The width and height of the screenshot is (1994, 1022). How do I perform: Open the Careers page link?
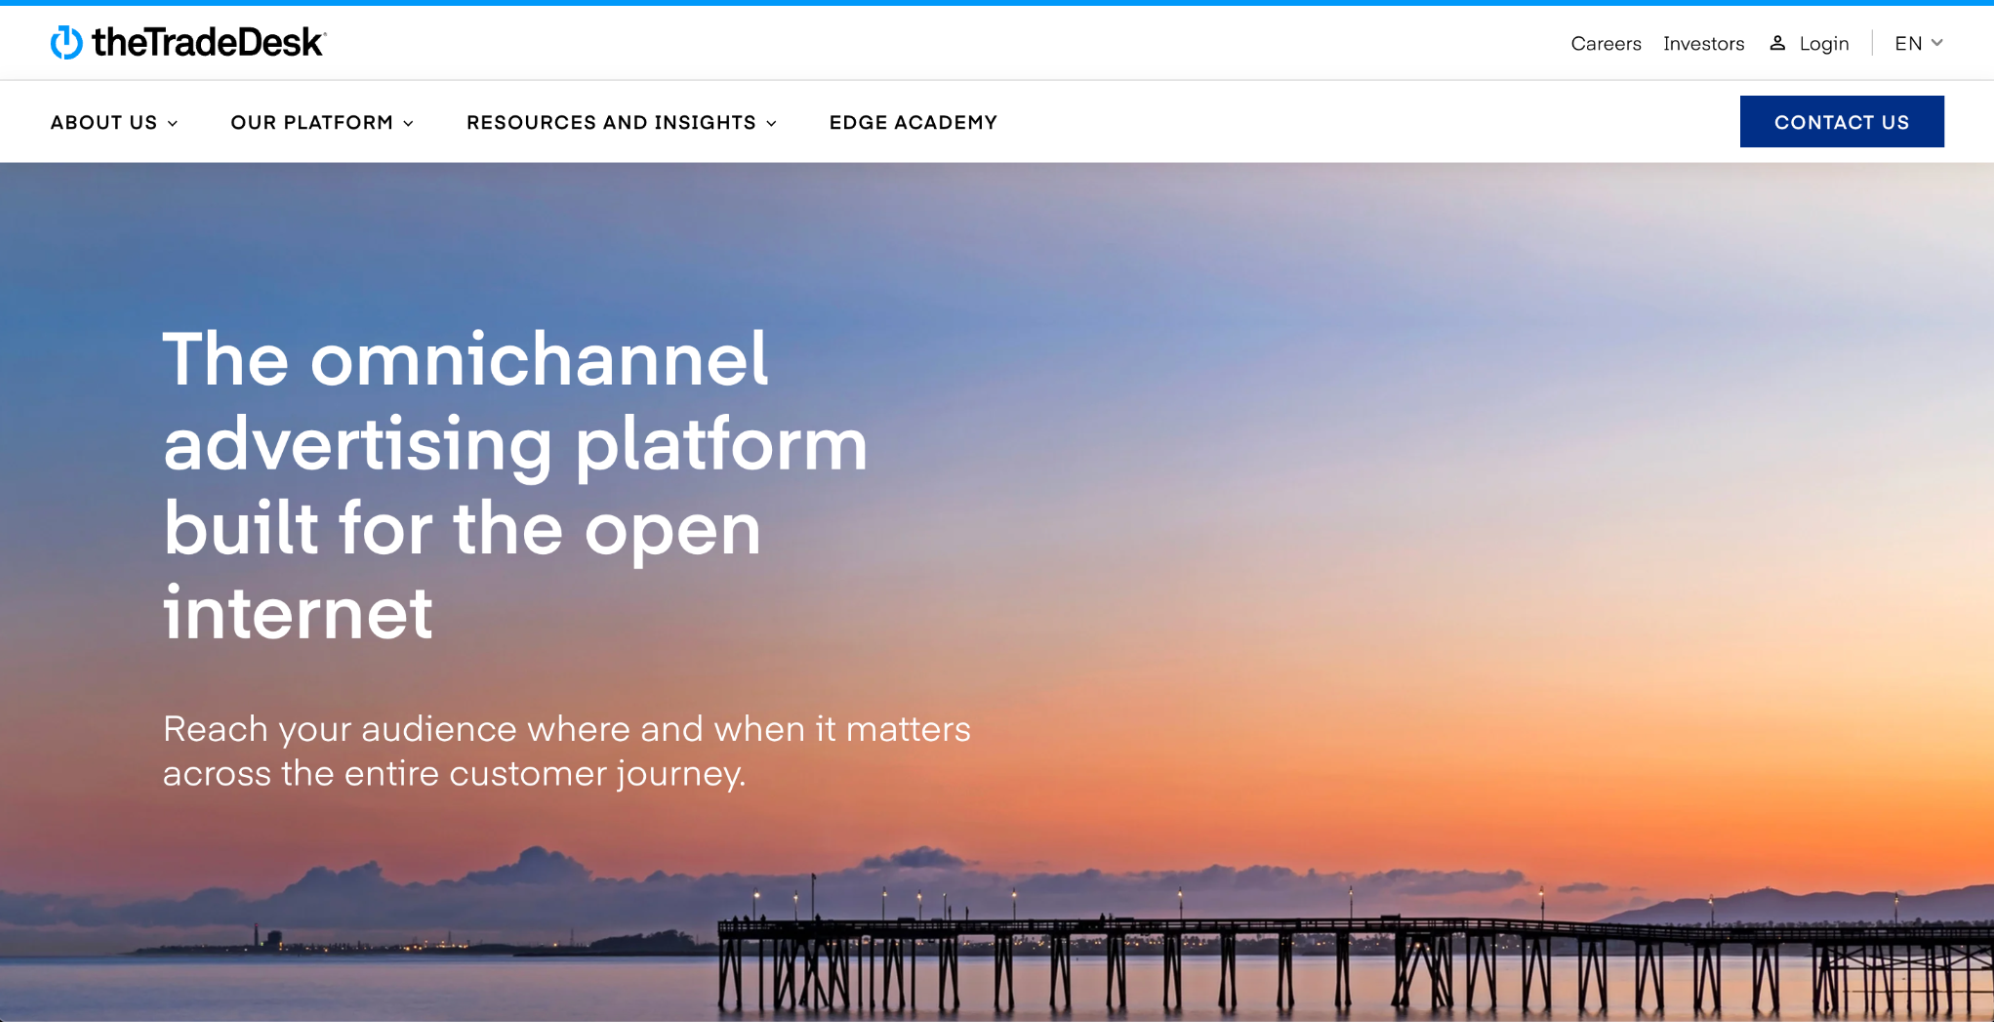pyautogui.click(x=1606, y=43)
